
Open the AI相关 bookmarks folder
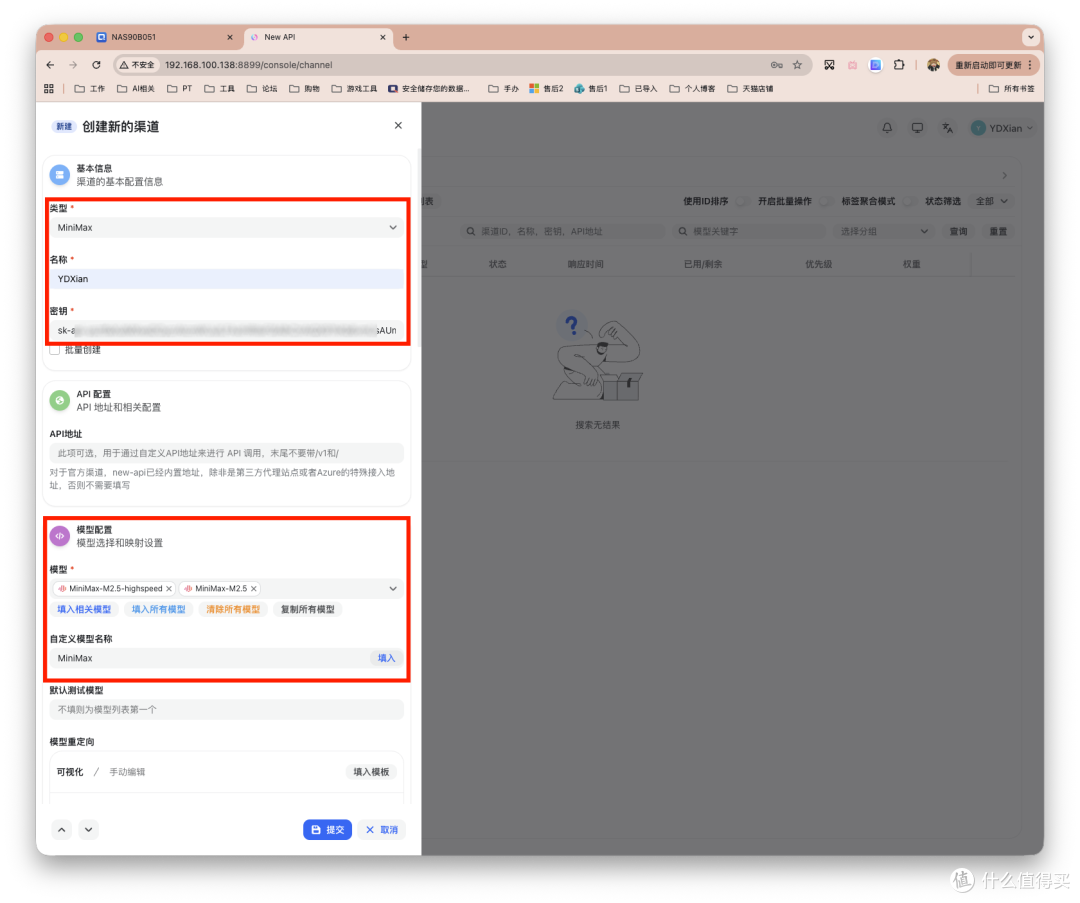[x=136, y=89]
